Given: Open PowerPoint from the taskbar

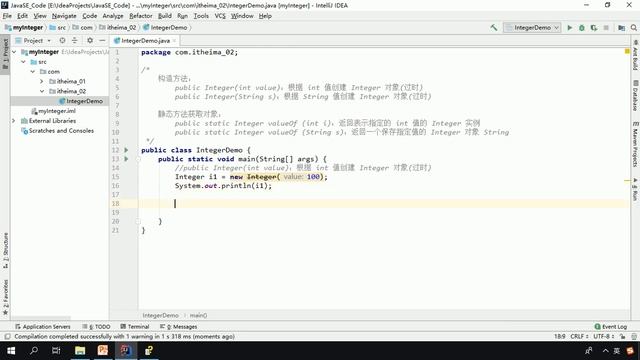Looking at the screenshot, I should [x=103, y=351].
